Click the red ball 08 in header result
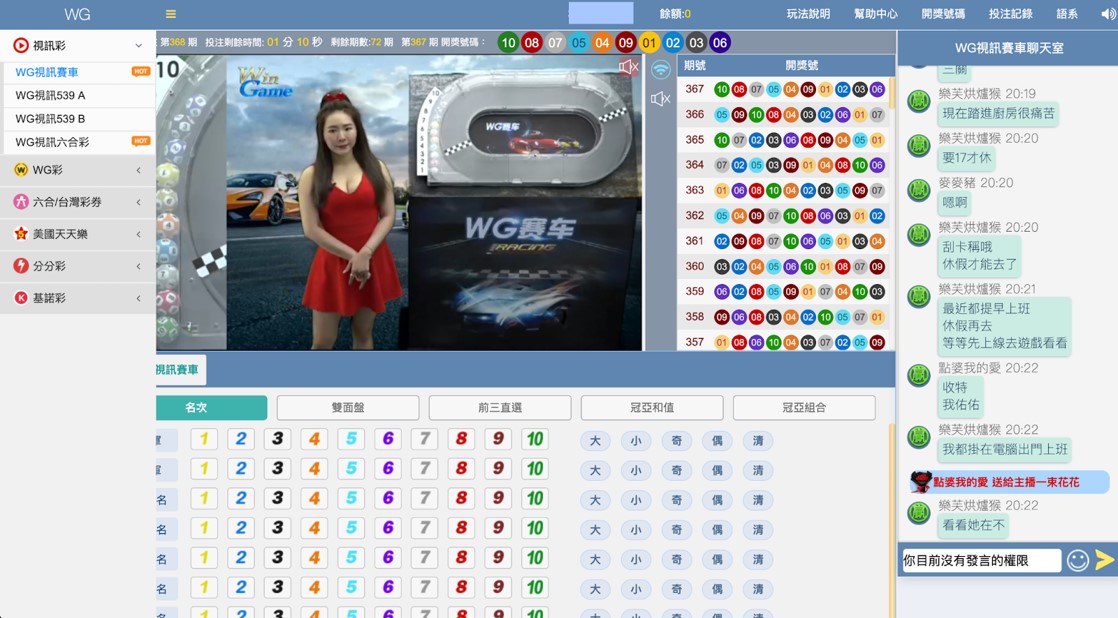The height and width of the screenshot is (618, 1118). pos(532,43)
